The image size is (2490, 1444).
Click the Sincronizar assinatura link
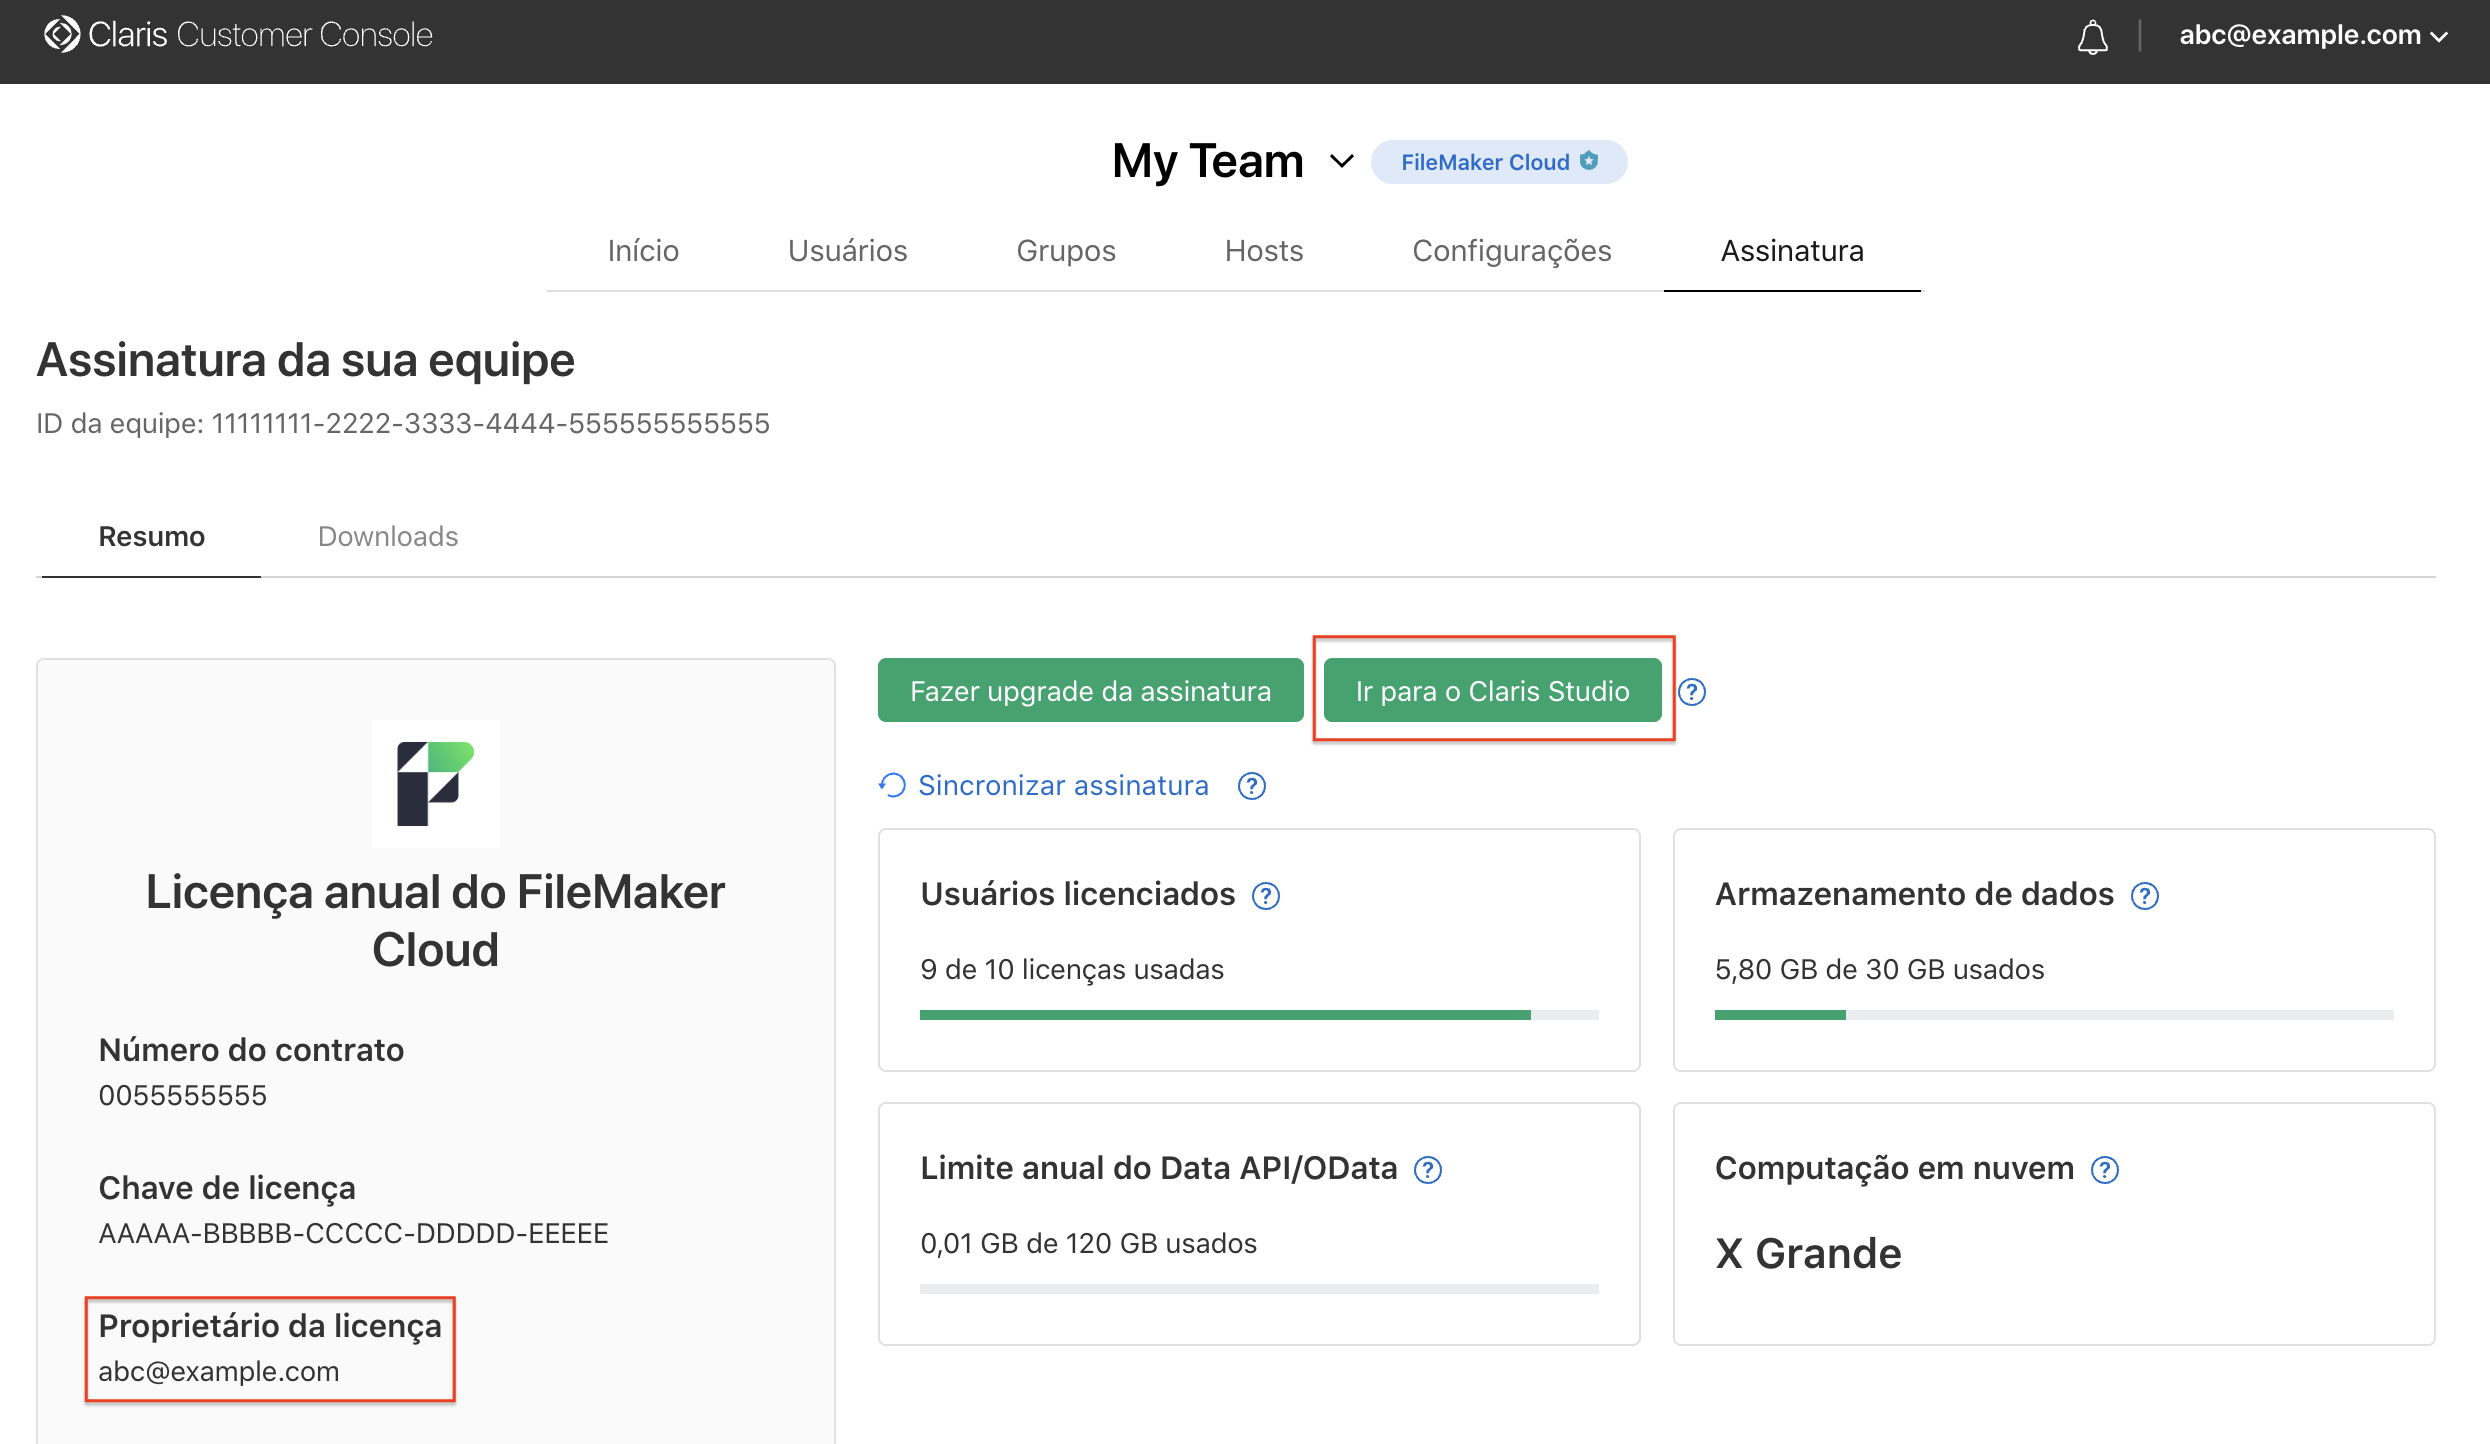coord(1062,786)
